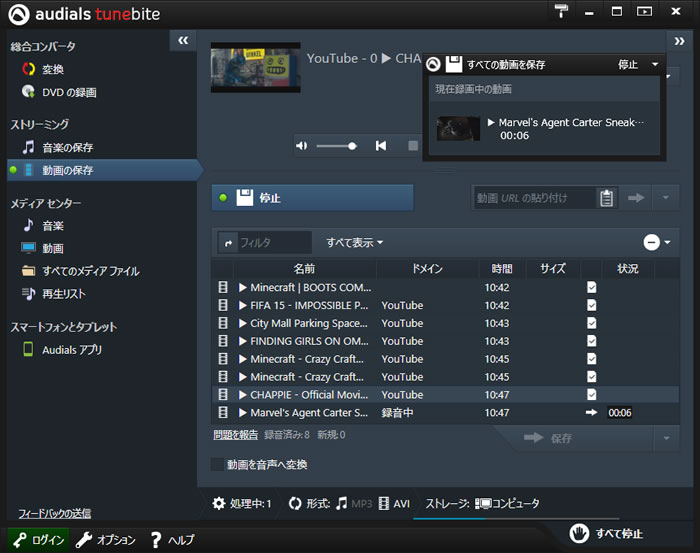Image resolution: width=700 pixels, height=553 pixels.
Task: Click the clipboard paste icon
Action: 606,198
